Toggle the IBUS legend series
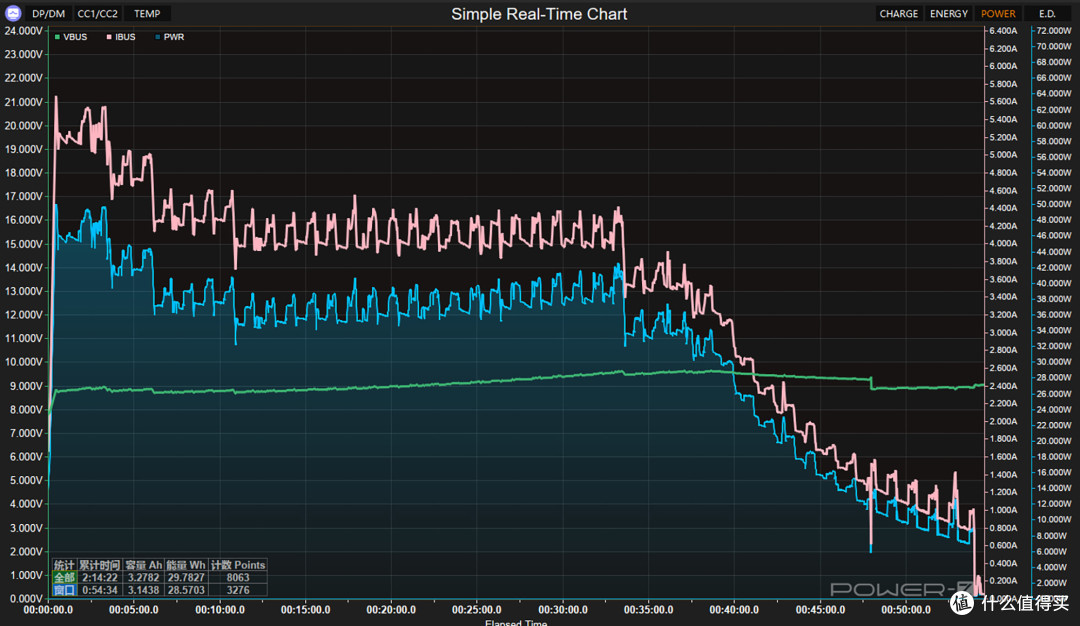1080x626 pixels. pos(121,37)
